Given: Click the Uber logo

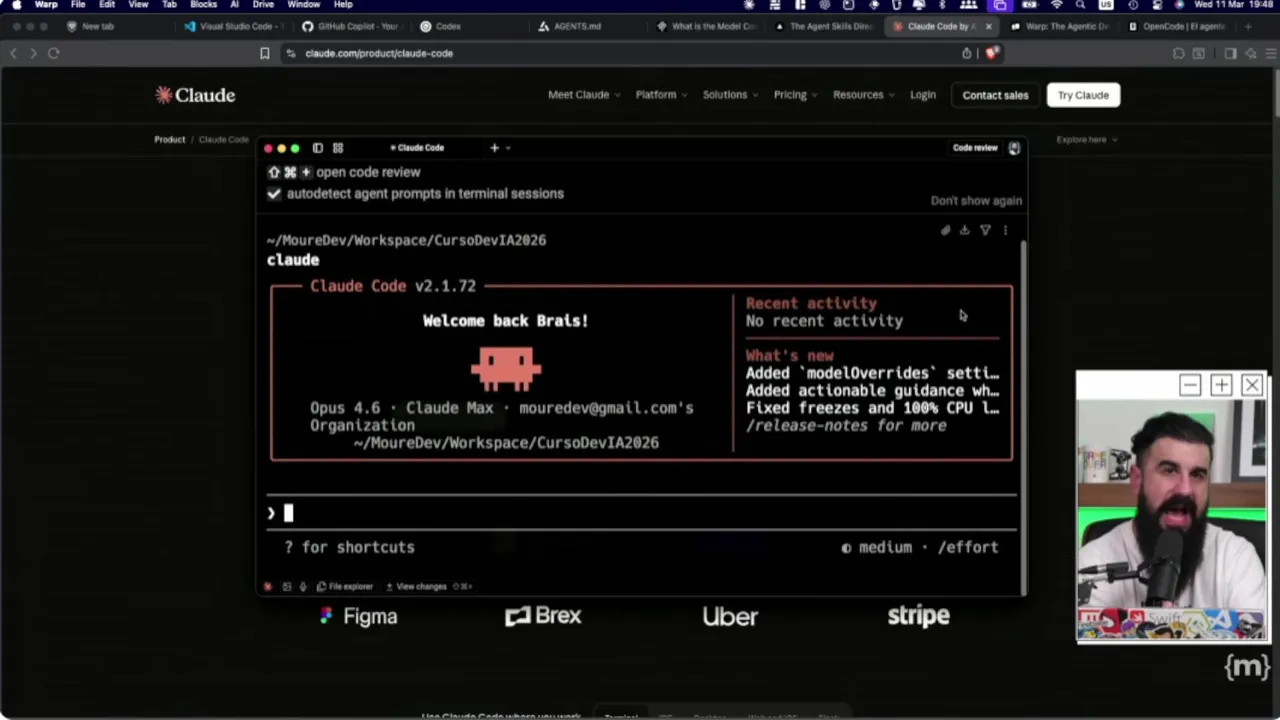Looking at the screenshot, I should pyautogui.click(x=730, y=617).
